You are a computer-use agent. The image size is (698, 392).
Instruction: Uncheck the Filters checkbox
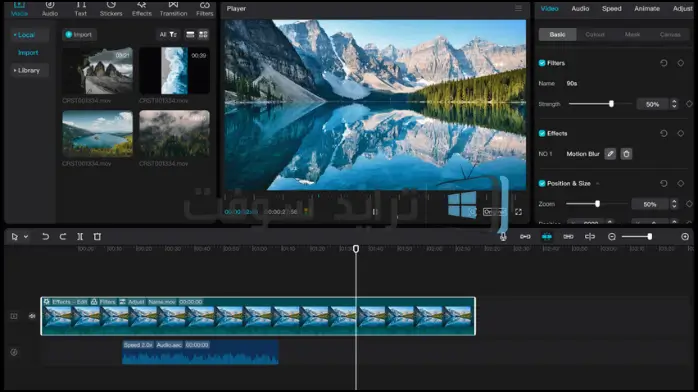click(542, 63)
